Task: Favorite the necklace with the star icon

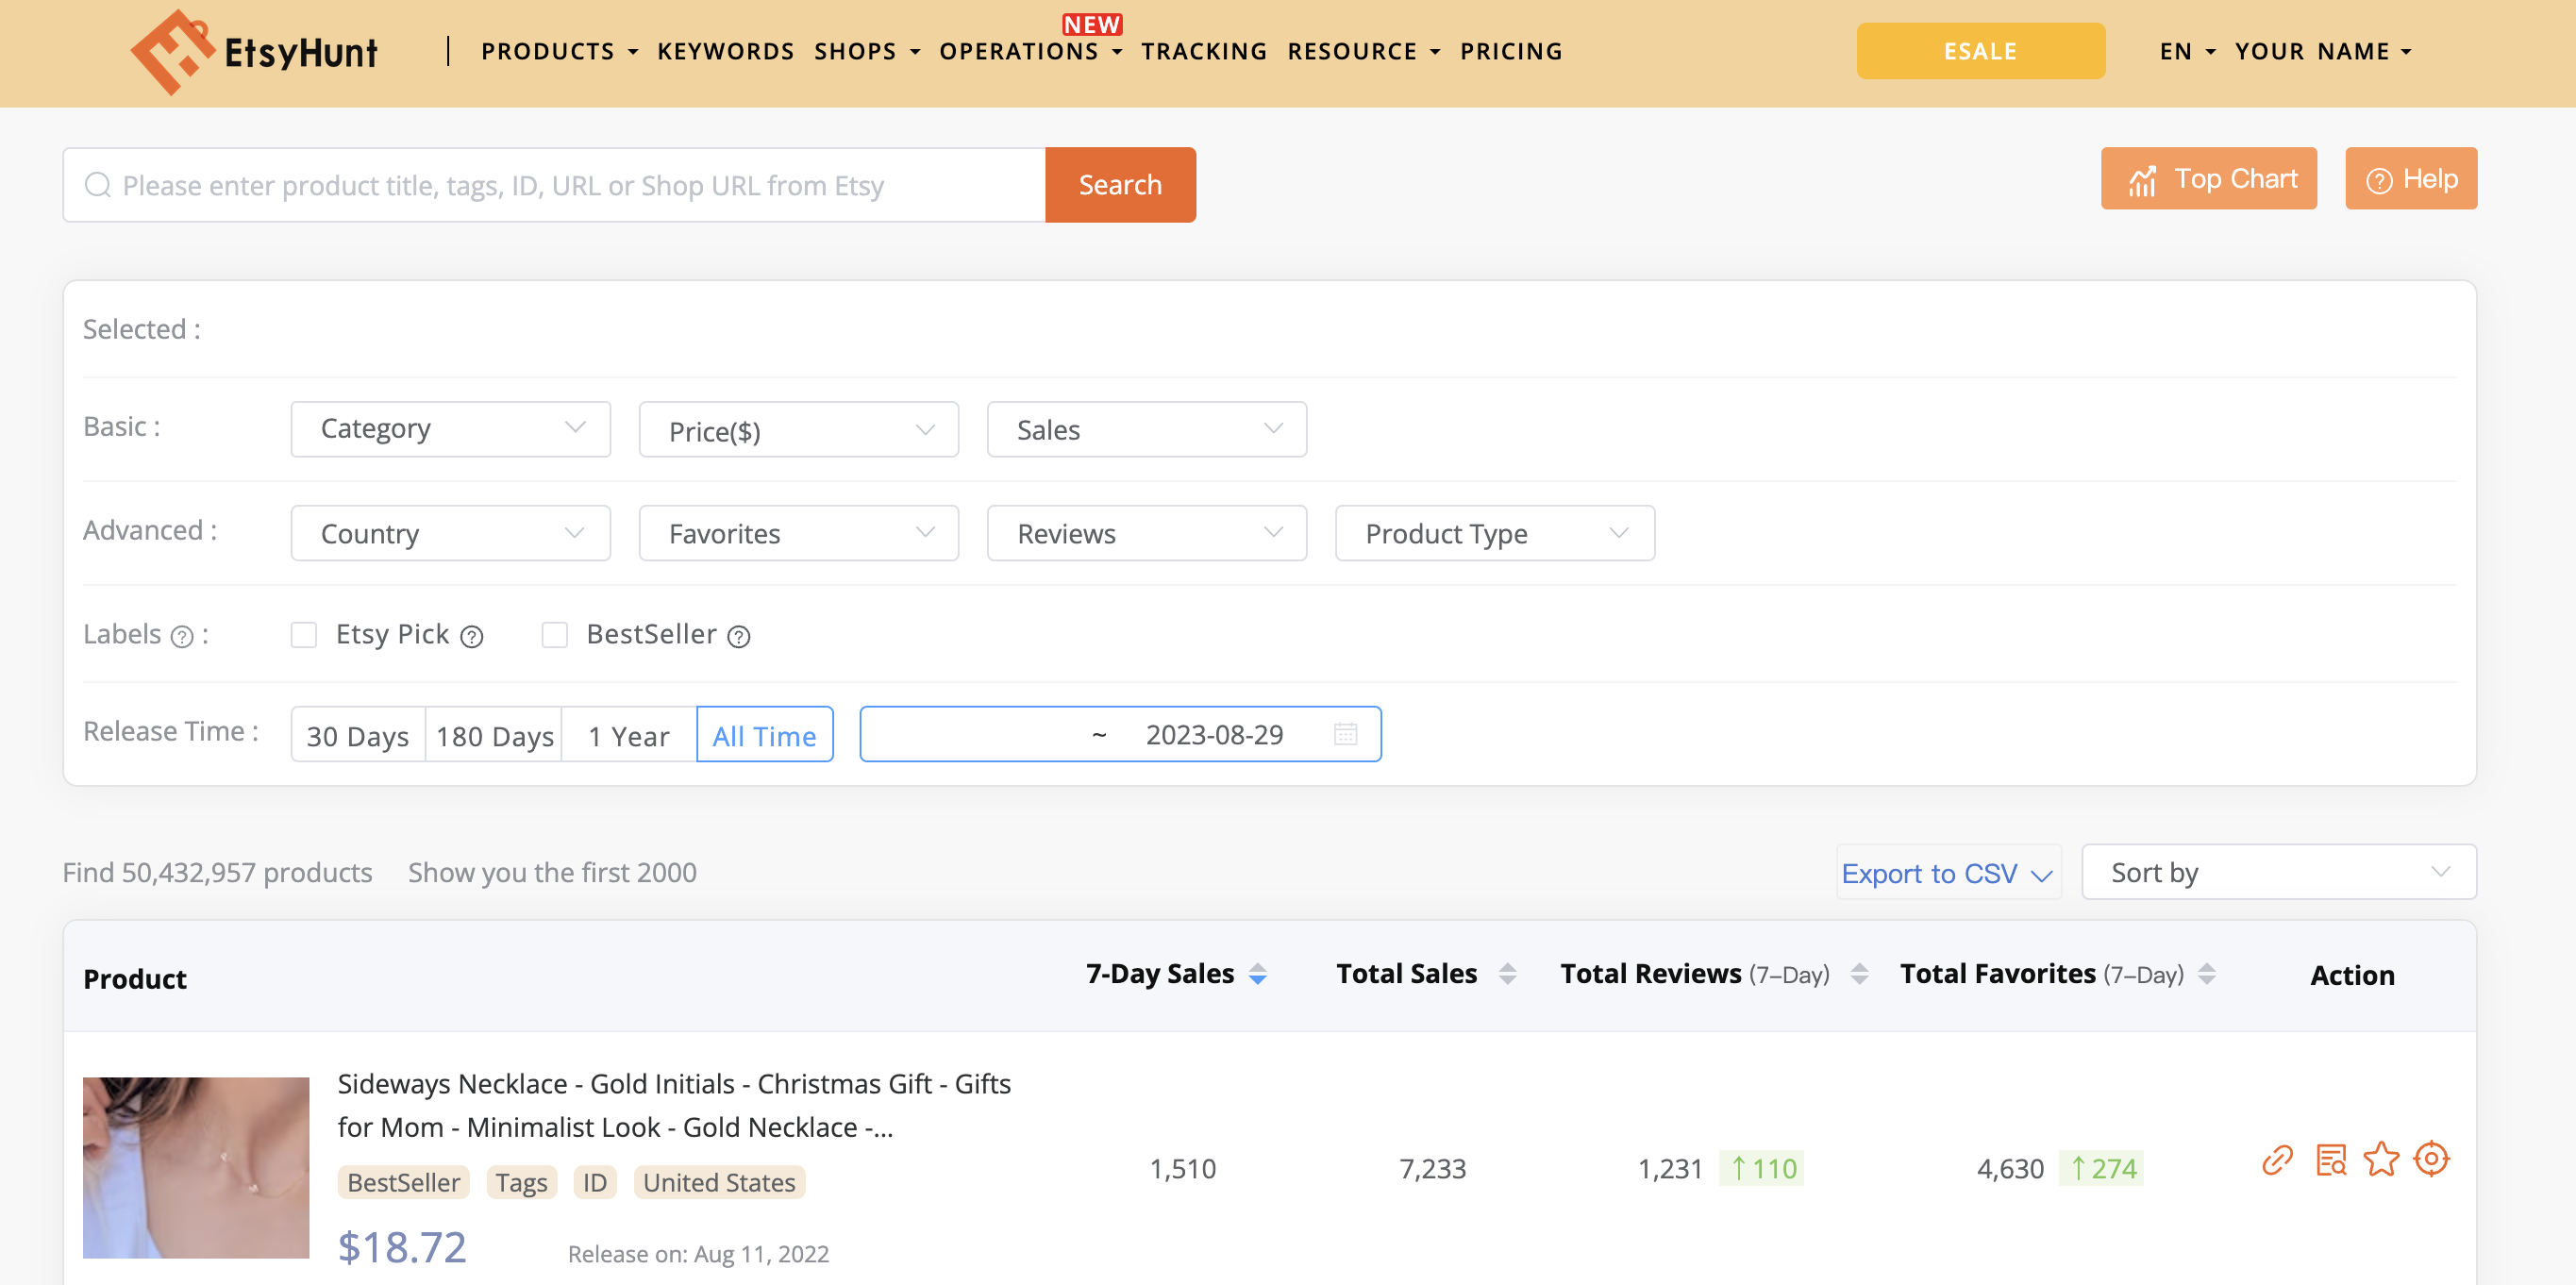Action: pos(2381,1160)
